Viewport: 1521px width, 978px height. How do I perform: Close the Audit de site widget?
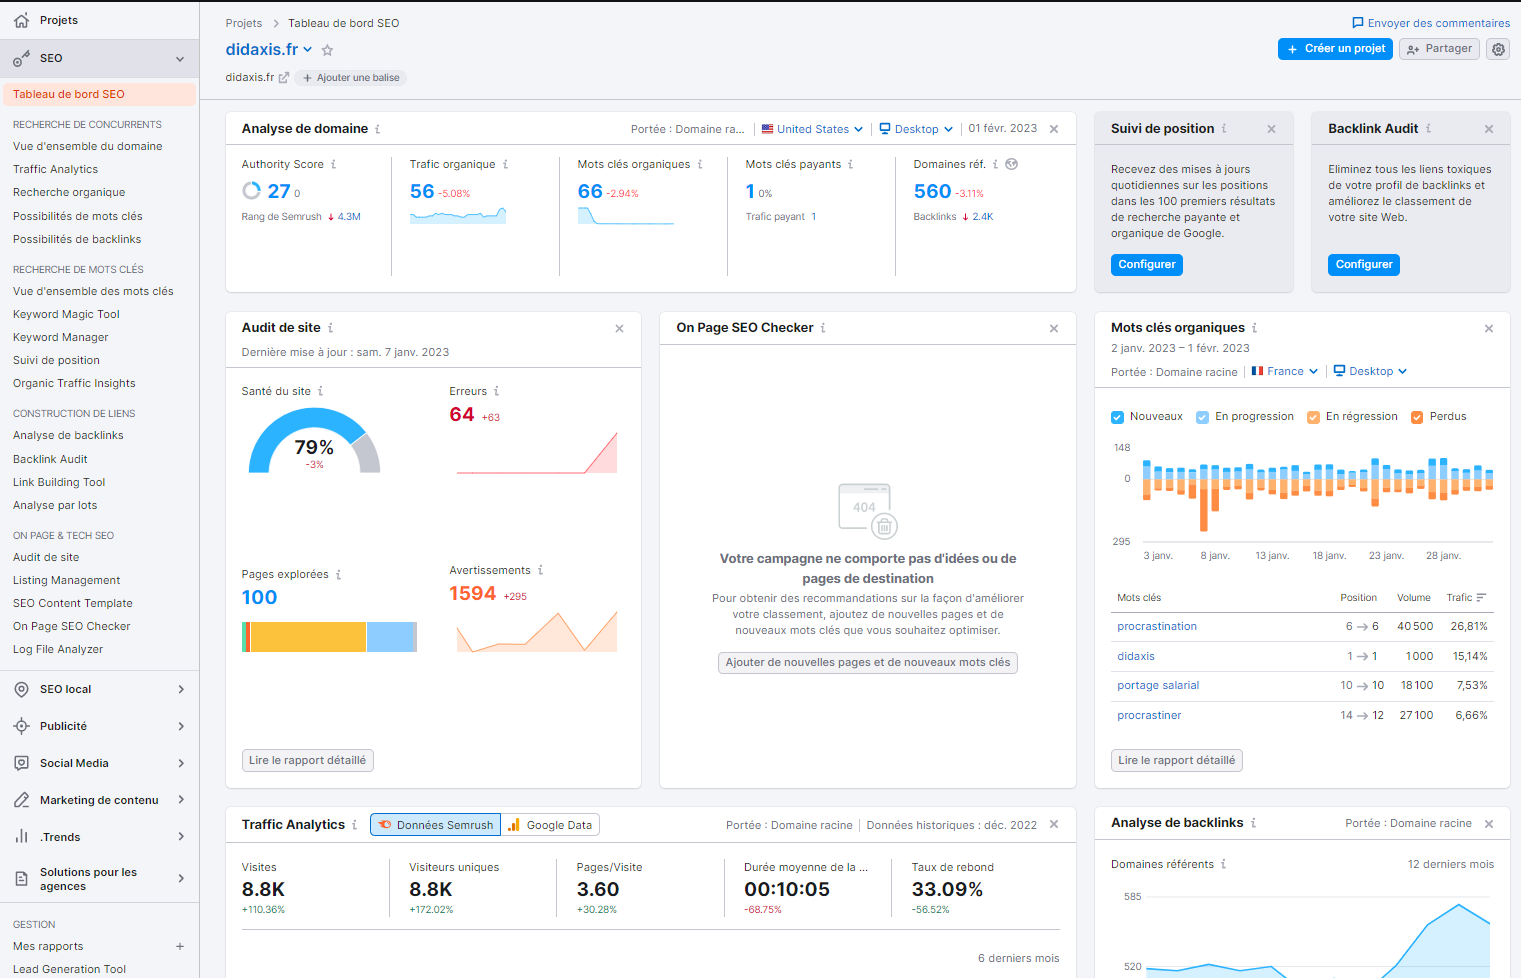point(619,328)
